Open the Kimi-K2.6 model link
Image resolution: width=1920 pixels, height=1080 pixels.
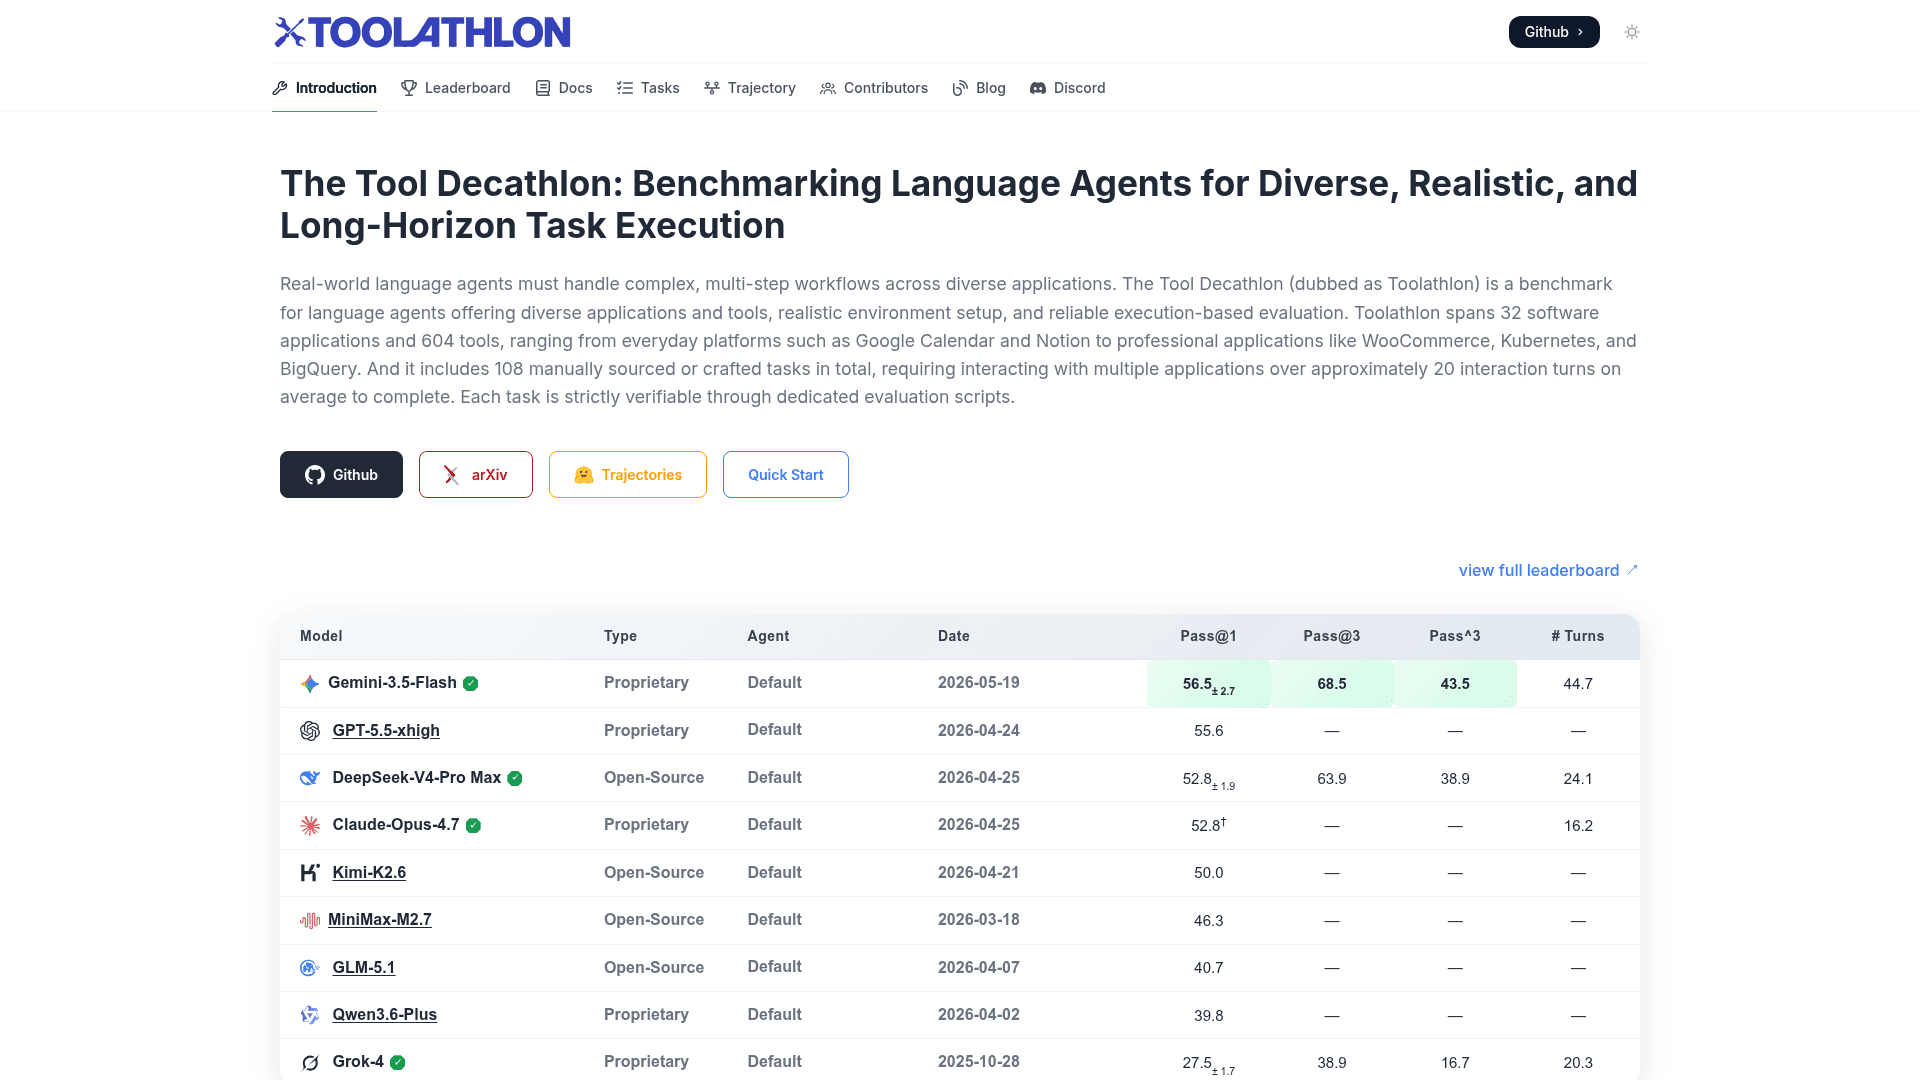click(x=369, y=872)
